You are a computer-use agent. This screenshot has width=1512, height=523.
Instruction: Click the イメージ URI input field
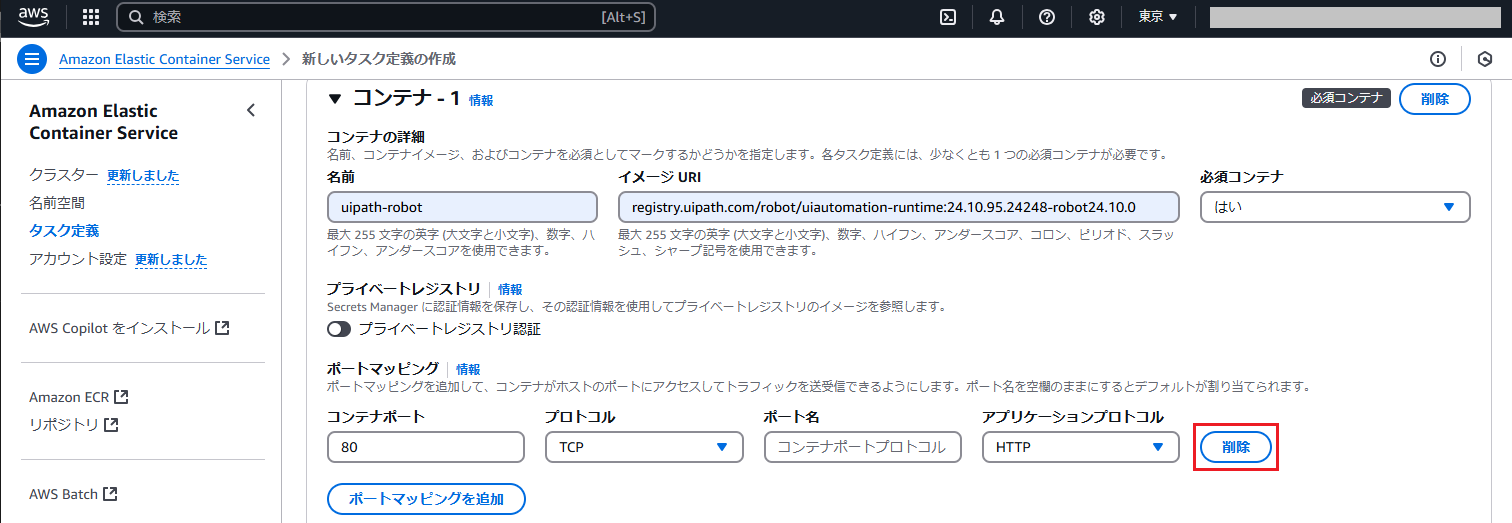899,207
